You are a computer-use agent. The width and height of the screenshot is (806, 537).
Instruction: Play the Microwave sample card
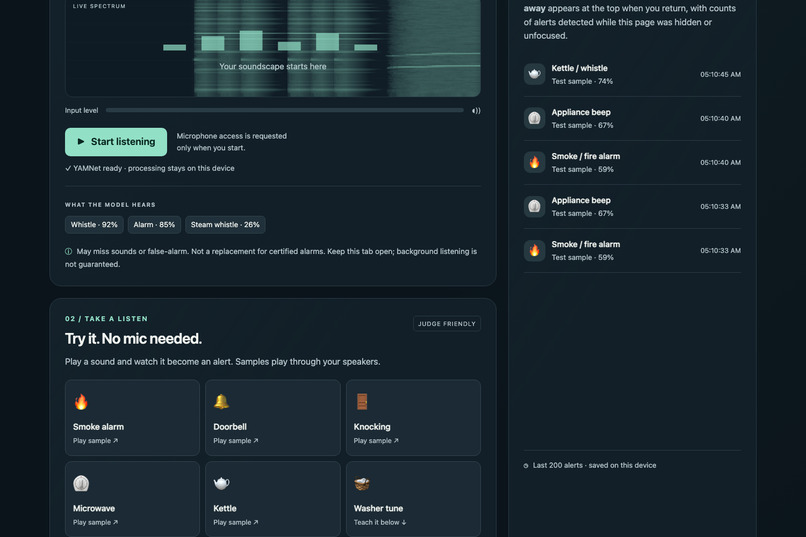click(132, 499)
